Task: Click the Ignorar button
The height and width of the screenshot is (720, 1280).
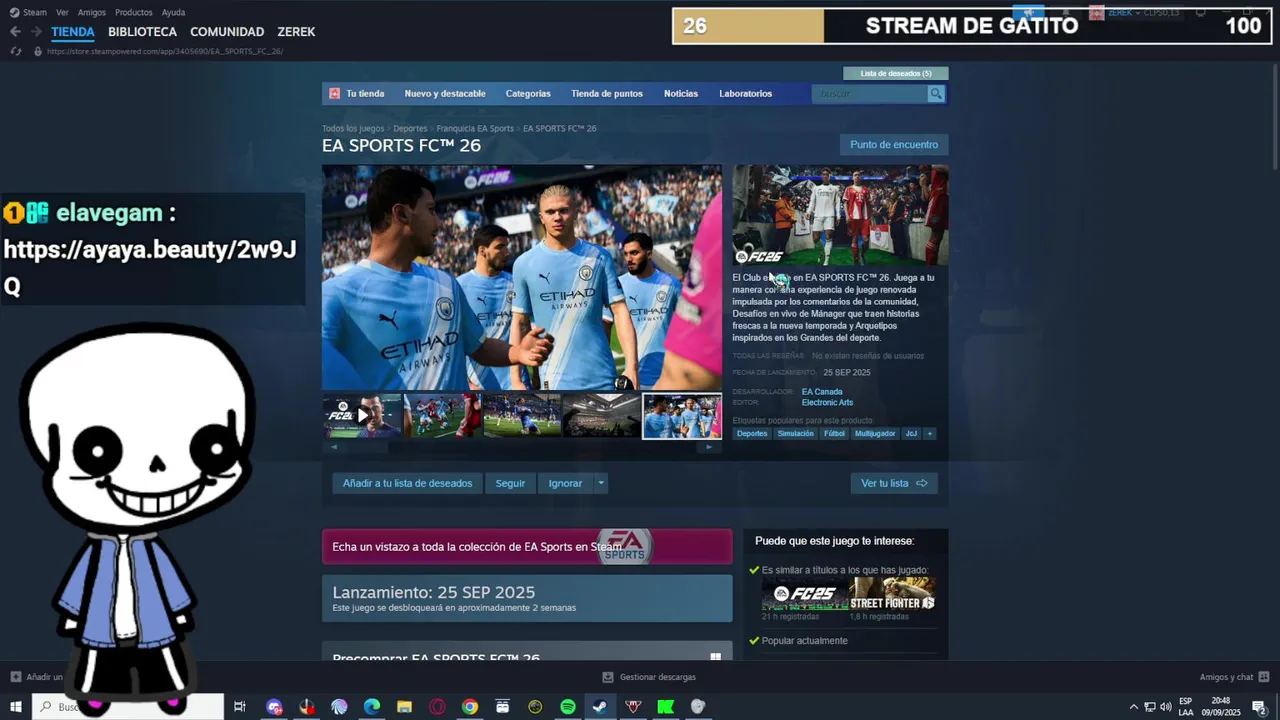Action: (x=565, y=483)
